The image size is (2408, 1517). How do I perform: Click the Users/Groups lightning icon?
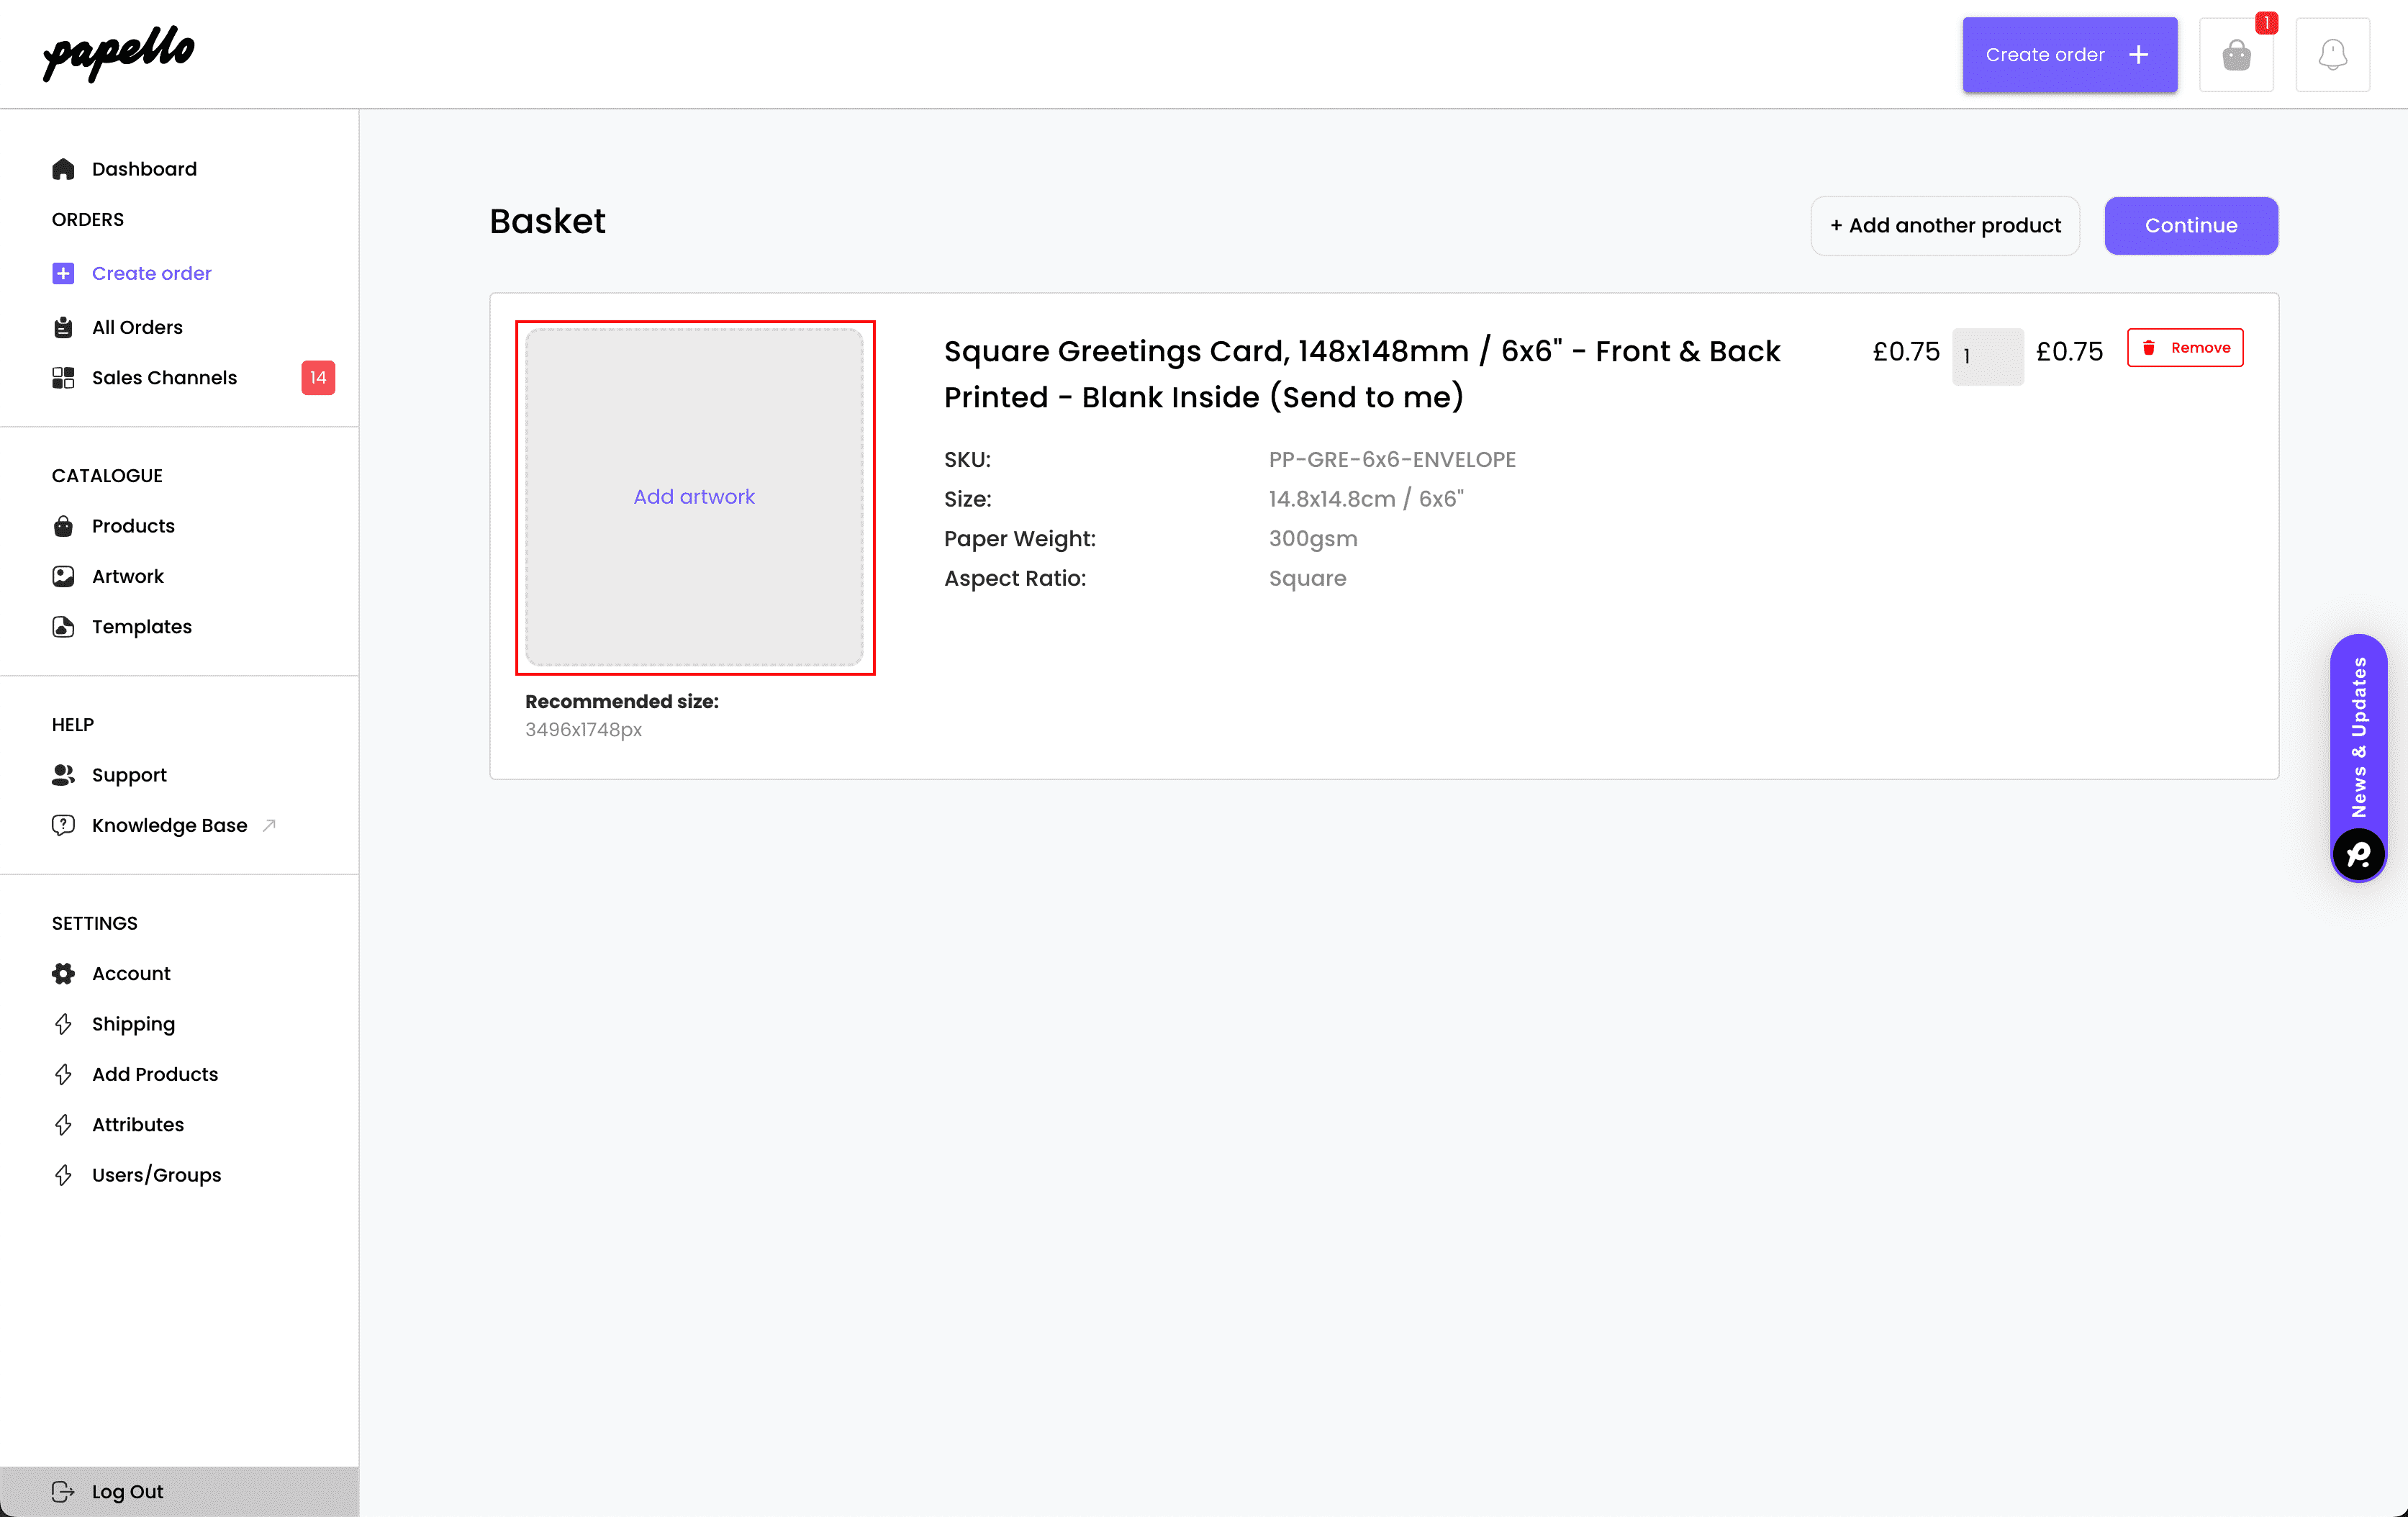[63, 1175]
